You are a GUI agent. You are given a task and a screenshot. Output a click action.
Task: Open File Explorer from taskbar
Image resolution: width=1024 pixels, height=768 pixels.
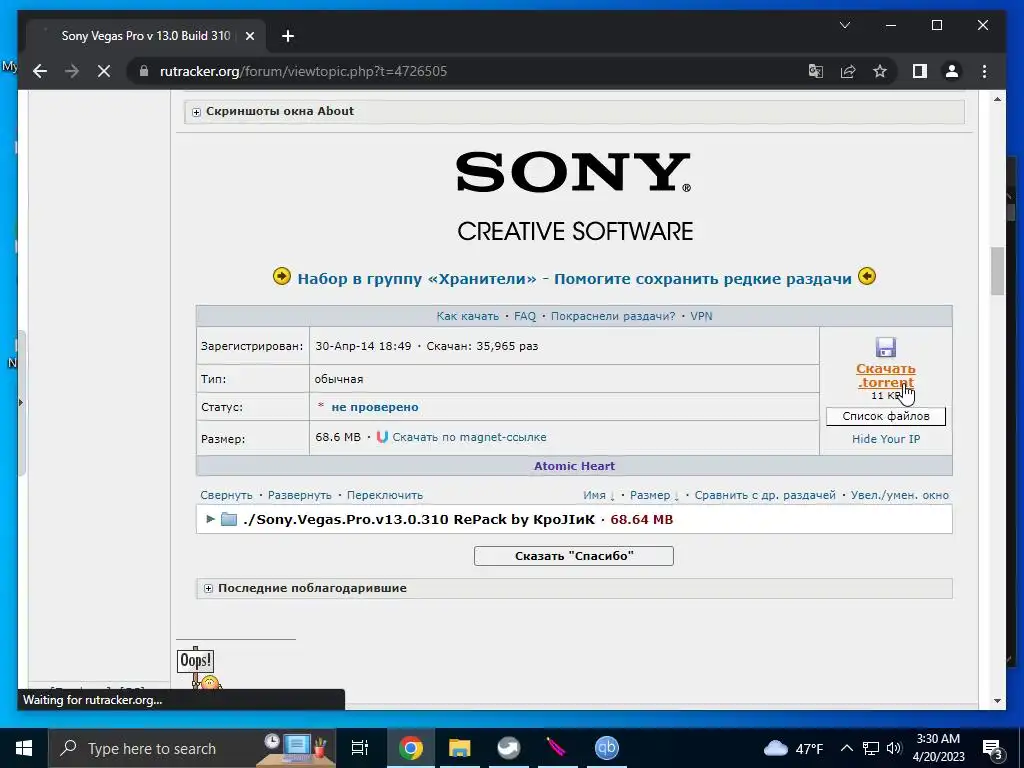460,748
